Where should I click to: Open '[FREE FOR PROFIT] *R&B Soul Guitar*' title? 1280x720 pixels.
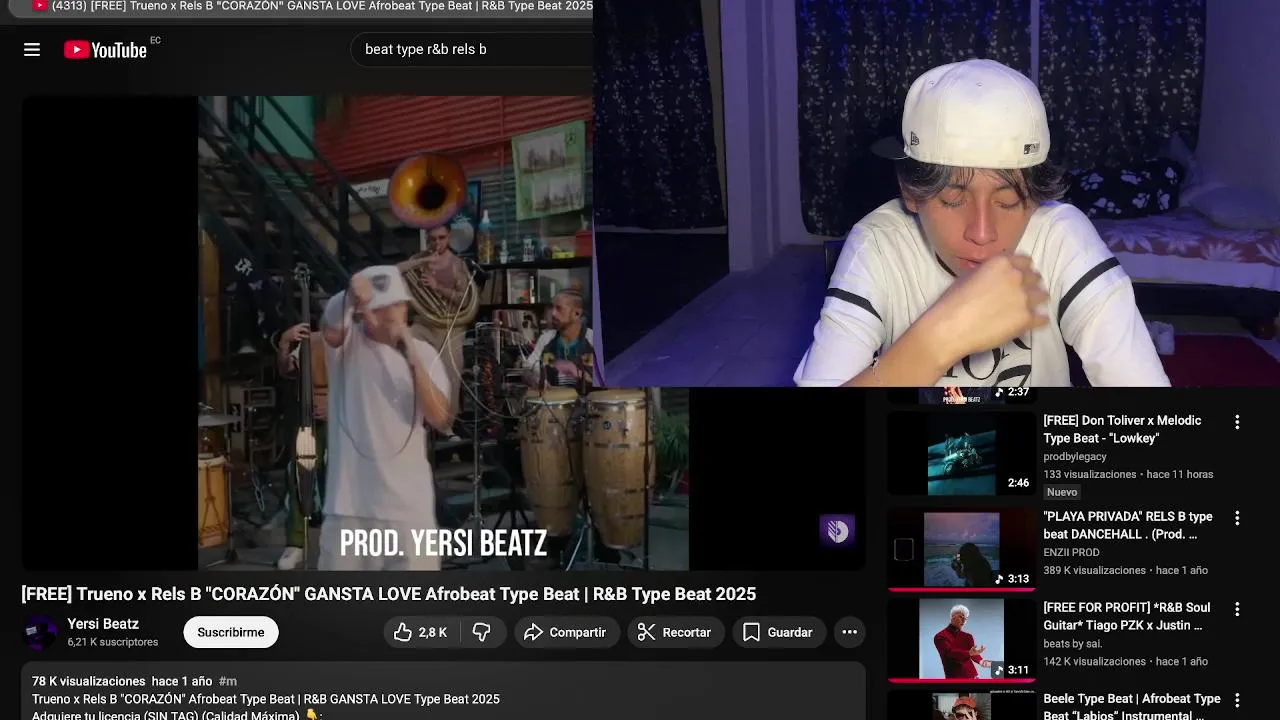1127,616
